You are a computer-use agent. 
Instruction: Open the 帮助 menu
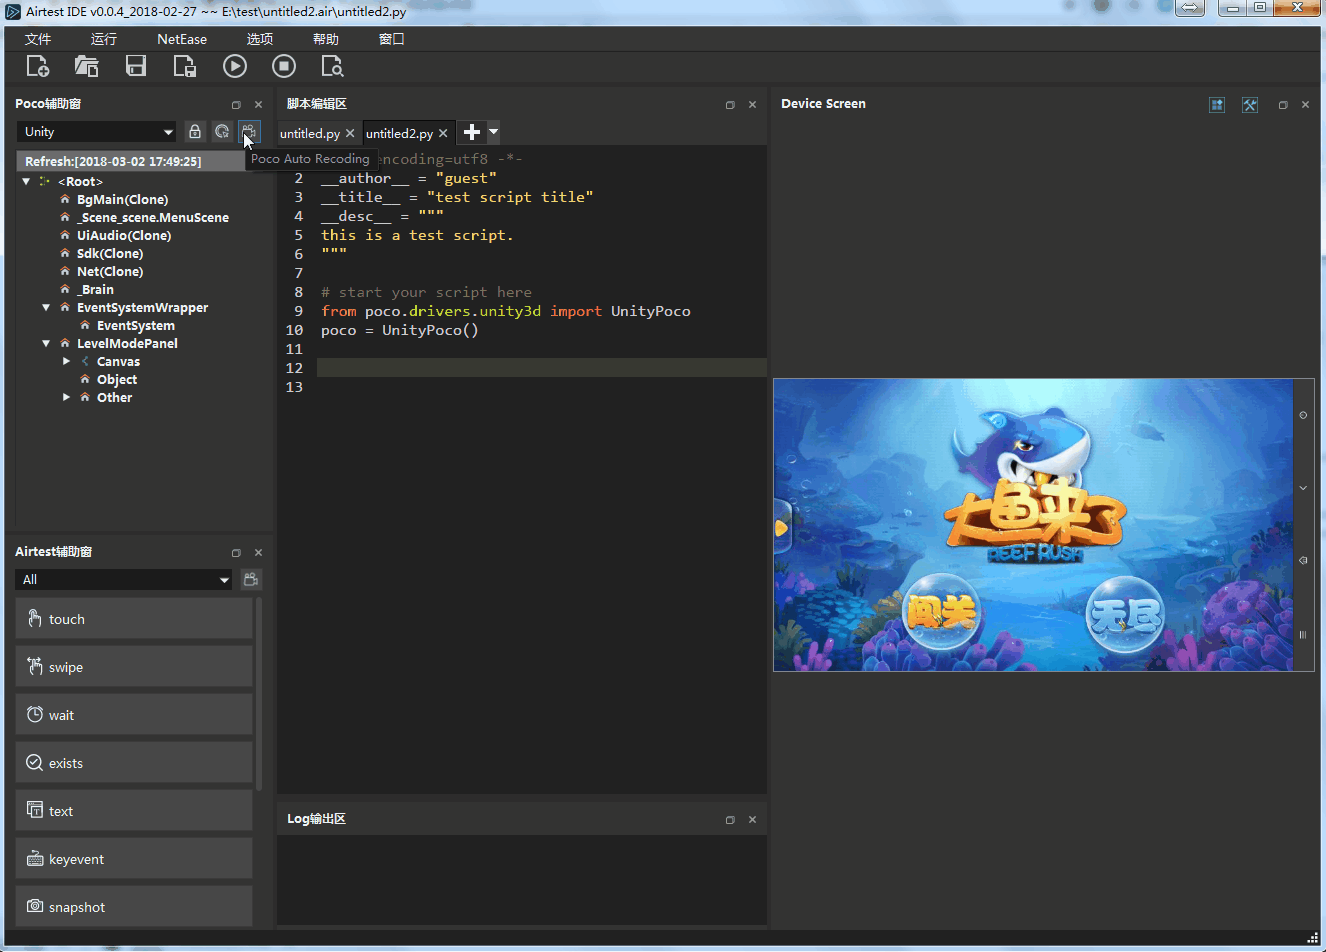[326, 39]
